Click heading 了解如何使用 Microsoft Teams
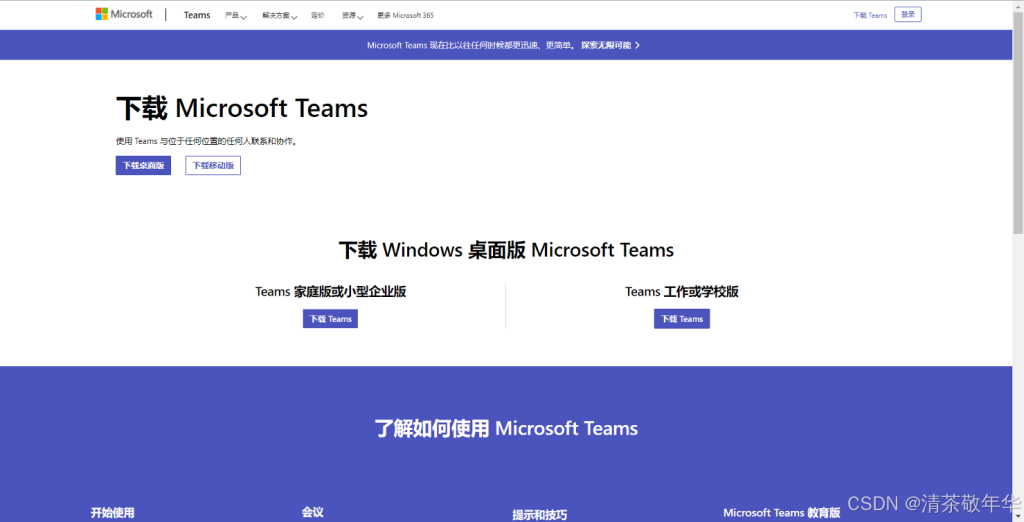Image resolution: width=1024 pixels, height=522 pixels. pos(506,429)
